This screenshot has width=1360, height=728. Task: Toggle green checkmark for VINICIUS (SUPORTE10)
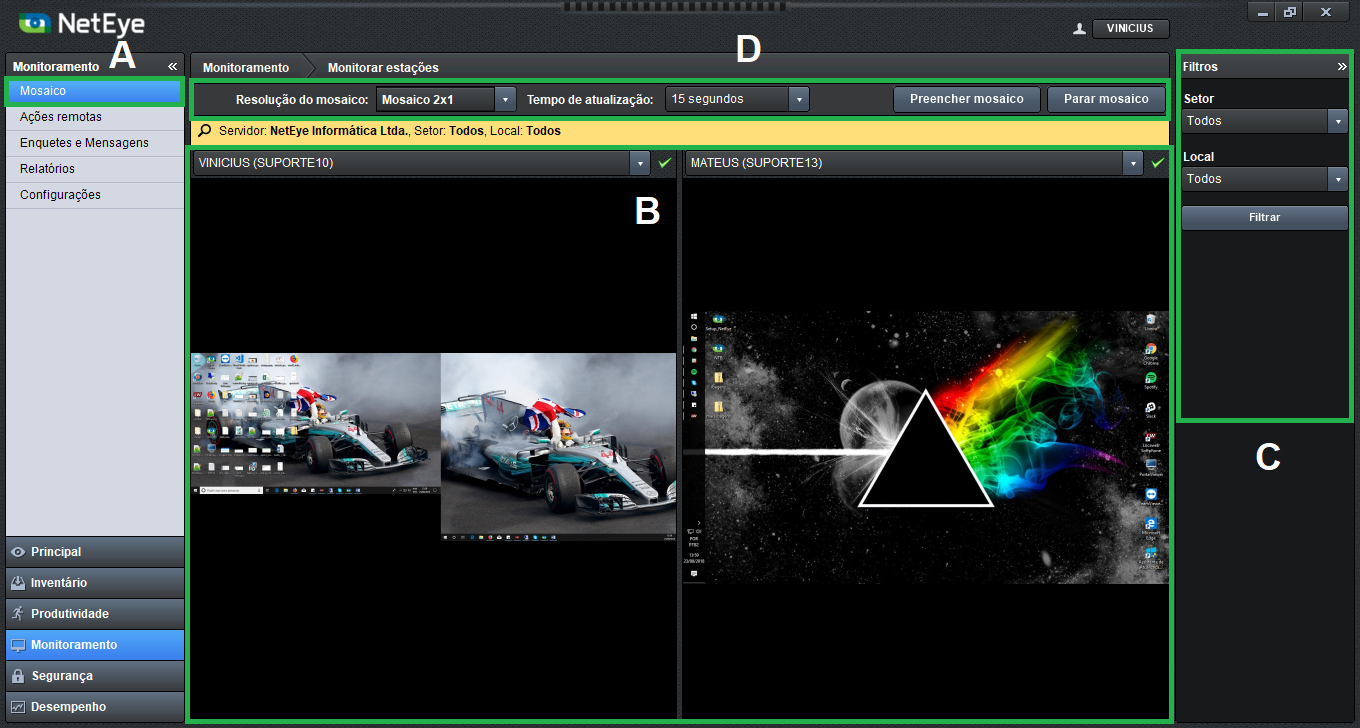665,163
